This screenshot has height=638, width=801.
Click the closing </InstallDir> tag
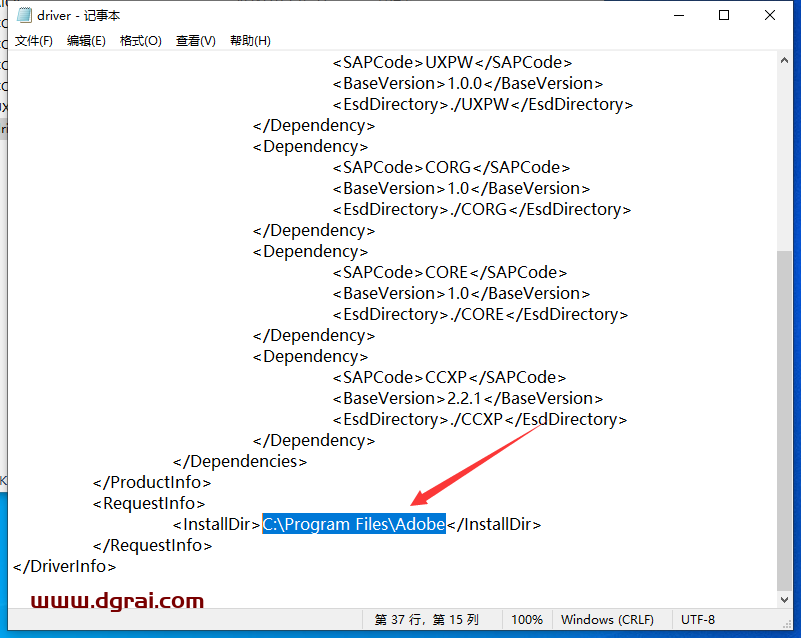(494, 525)
